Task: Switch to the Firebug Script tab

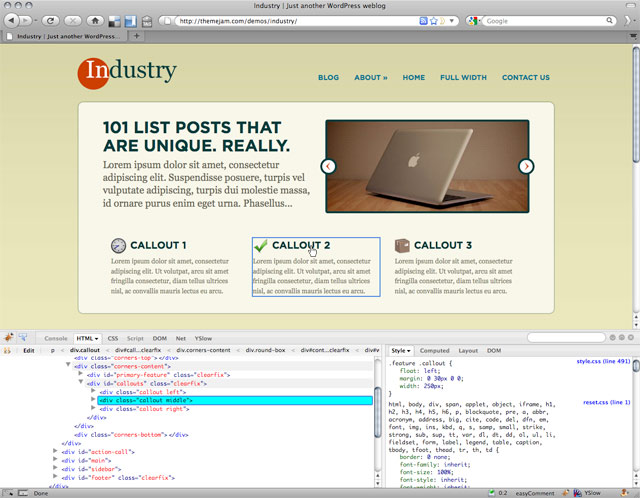Action: [x=135, y=338]
